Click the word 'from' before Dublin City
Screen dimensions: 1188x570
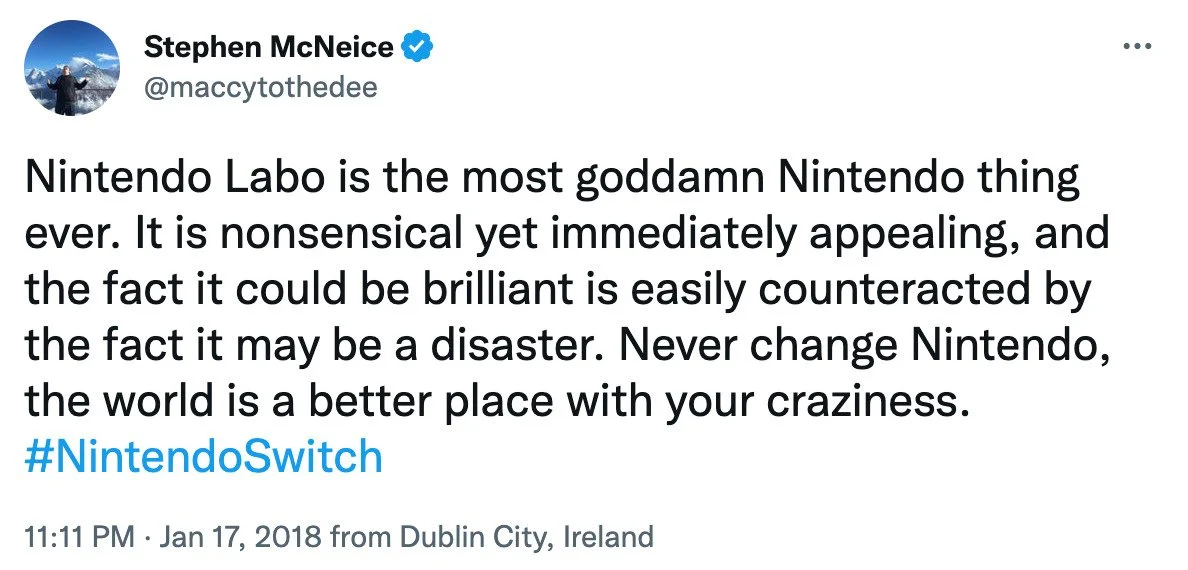point(362,537)
